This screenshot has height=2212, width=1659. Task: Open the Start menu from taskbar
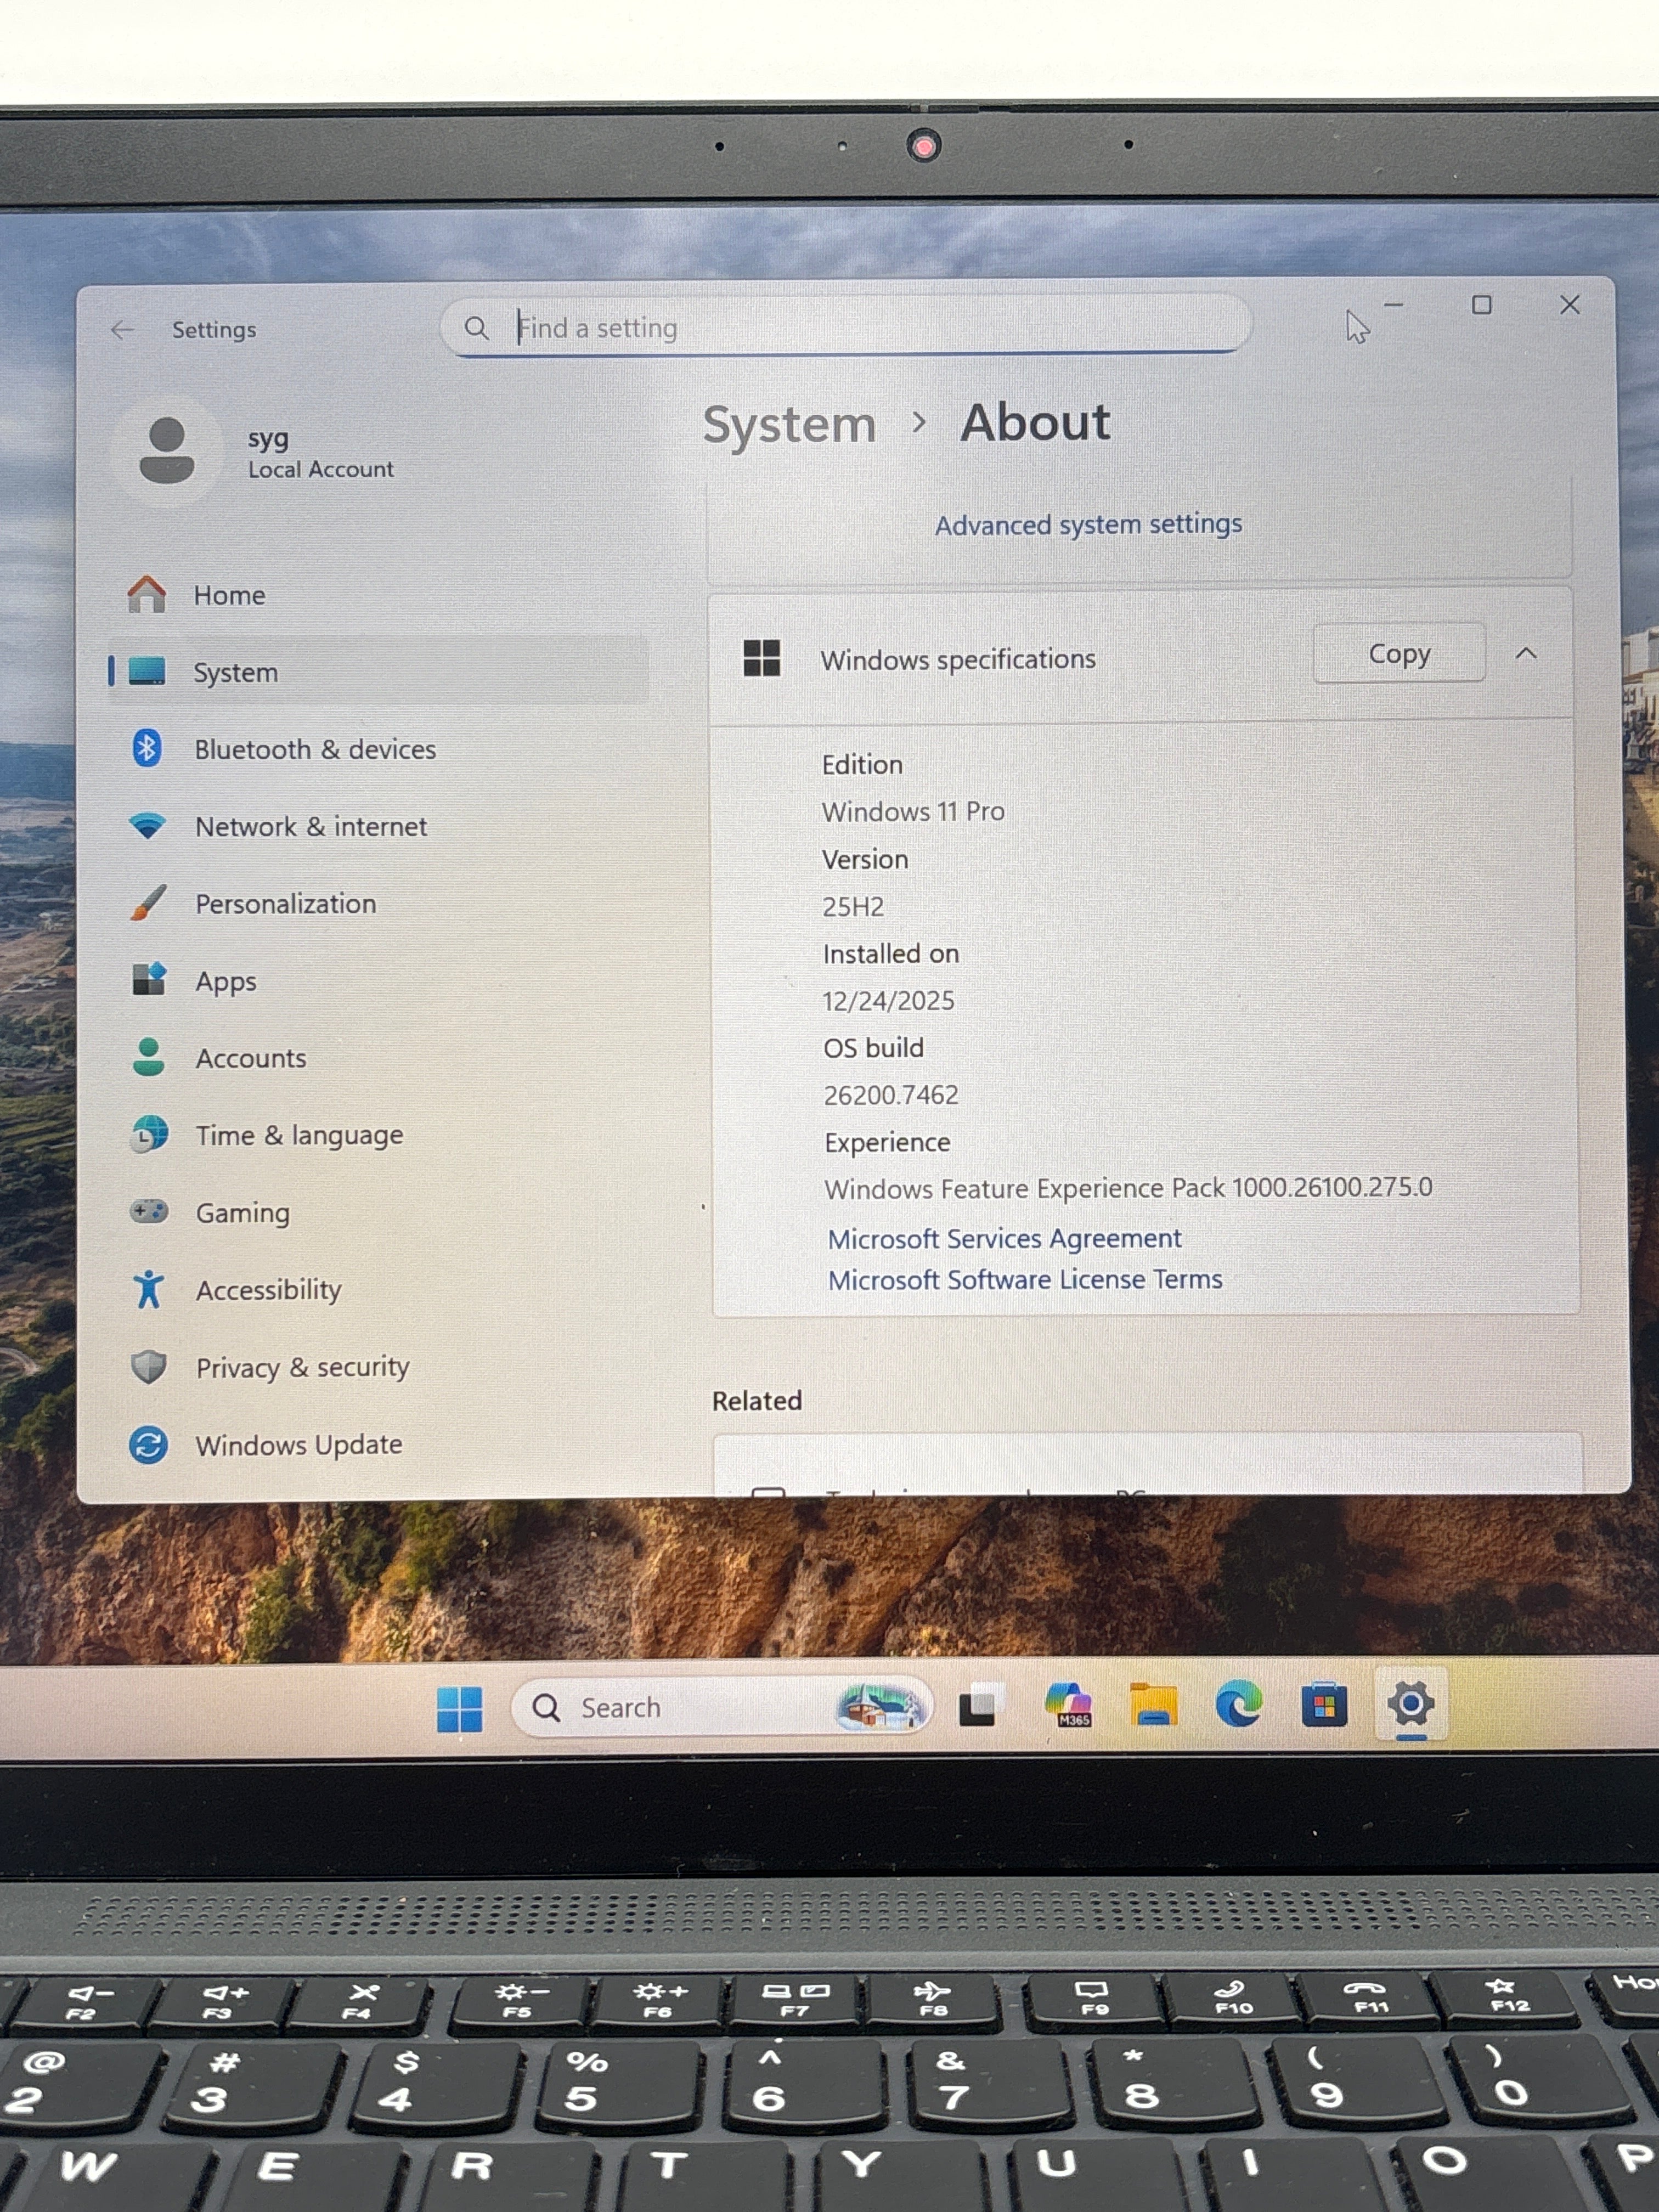[x=460, y=1709]
